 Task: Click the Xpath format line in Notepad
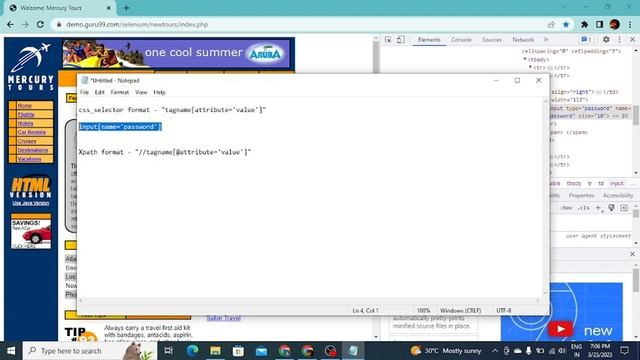165,152
